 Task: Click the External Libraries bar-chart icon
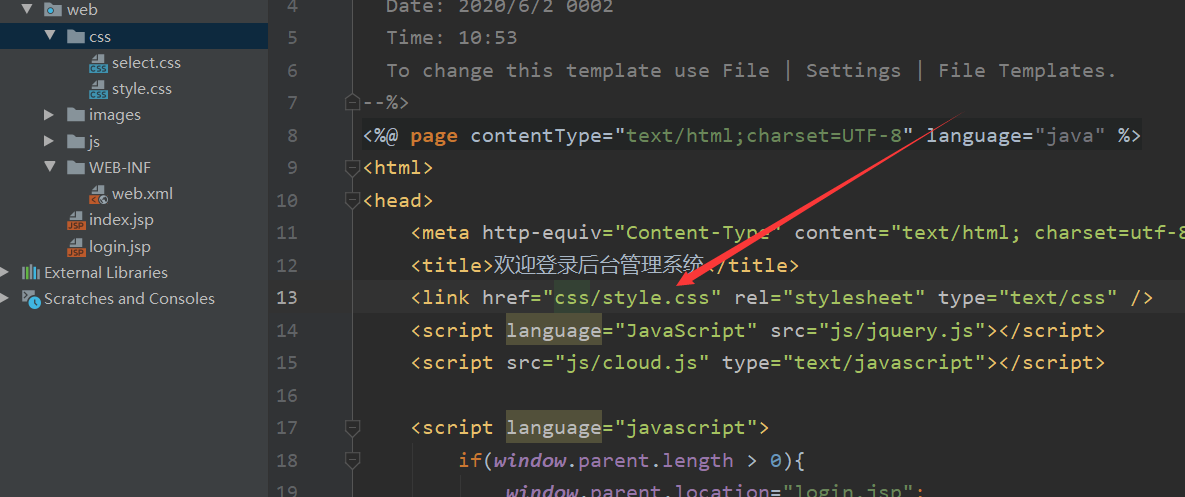tap(31, 272)
